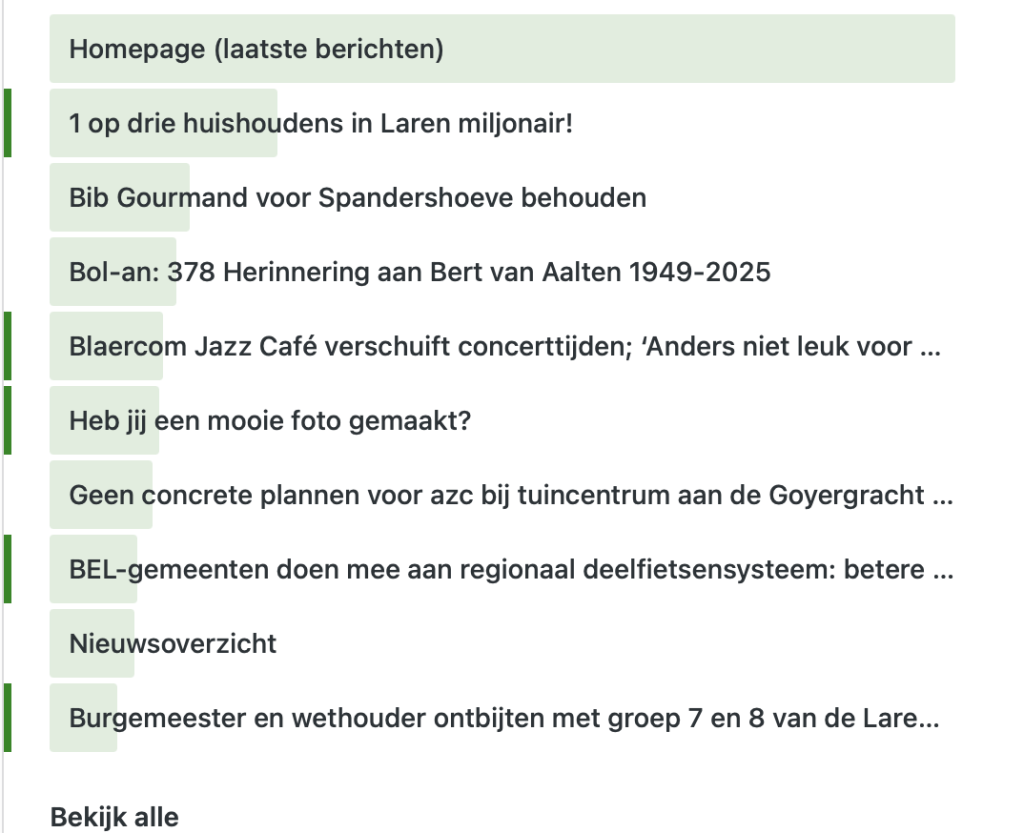Open the Homepage (laatste berichten) entry

coord(256,49)
